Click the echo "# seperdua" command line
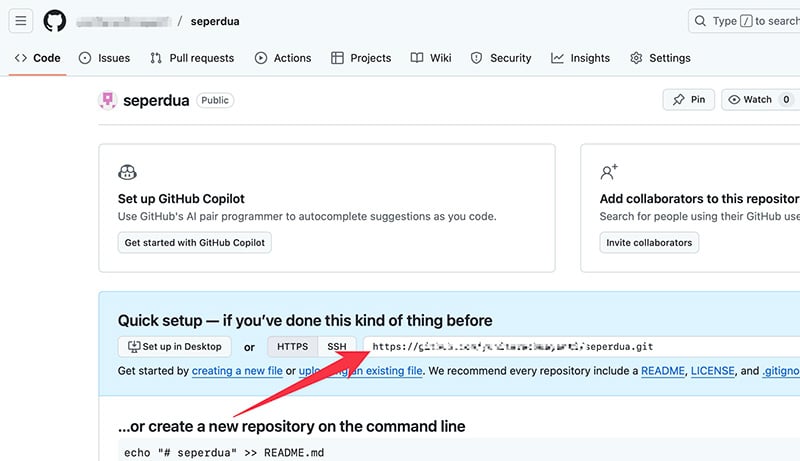The height and width of the screenshot is (461, 800). (x=224, y=453)
